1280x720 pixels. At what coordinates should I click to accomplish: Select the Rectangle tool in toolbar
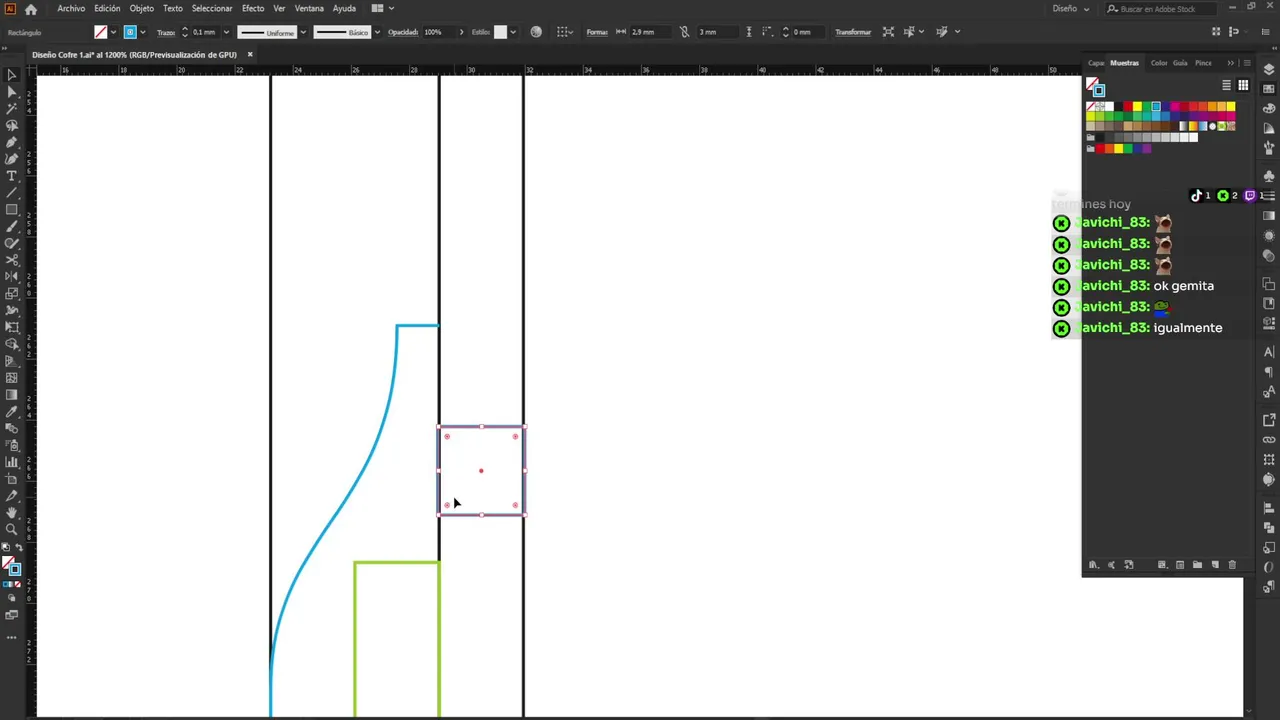[x=12, y=210]
